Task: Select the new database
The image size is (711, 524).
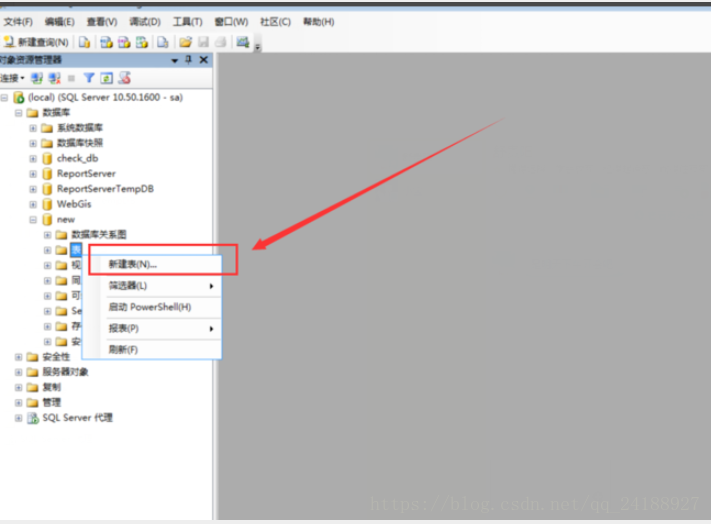Action: [x=66, y=219]
